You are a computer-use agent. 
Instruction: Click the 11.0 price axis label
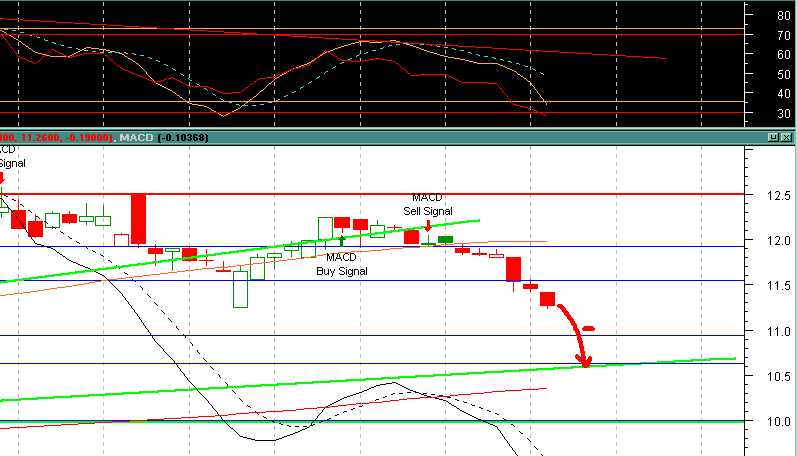(x=779, y=332)
